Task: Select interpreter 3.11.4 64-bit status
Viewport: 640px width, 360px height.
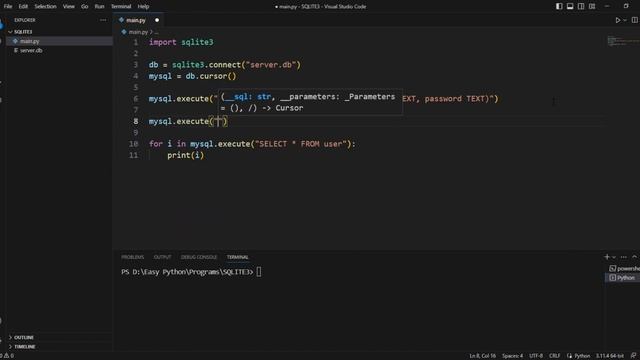Action: pyautogui.click(x=610, y=356)
